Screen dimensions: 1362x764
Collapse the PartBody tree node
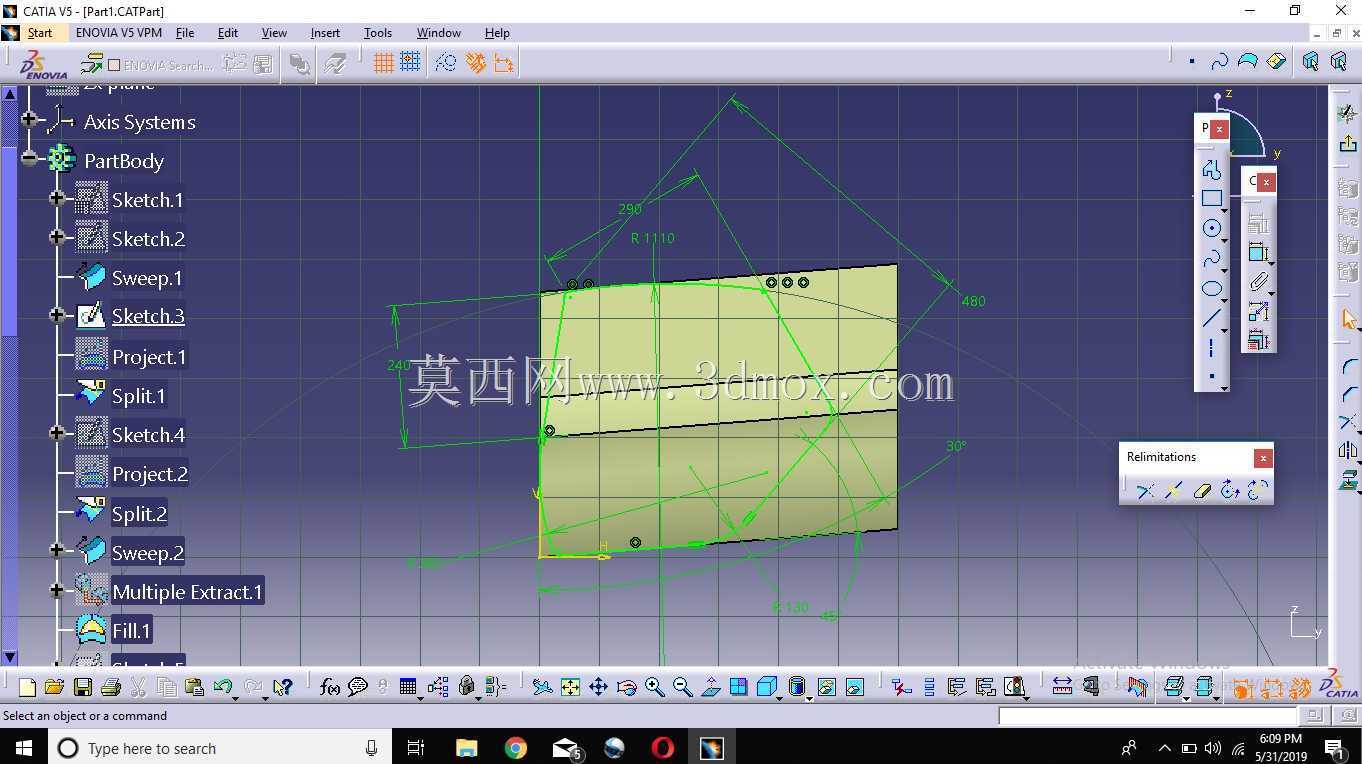tap(29, 159)
